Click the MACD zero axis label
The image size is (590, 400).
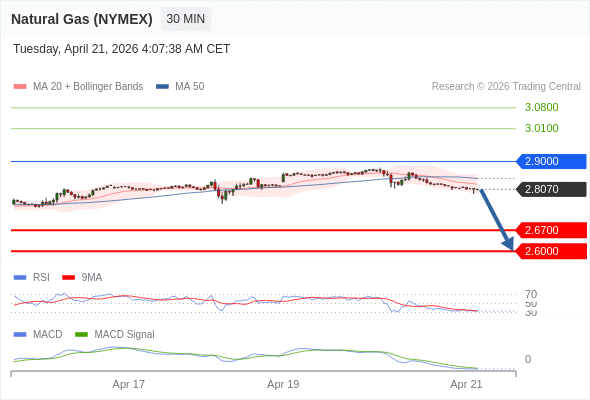click(x=528, y=359)
